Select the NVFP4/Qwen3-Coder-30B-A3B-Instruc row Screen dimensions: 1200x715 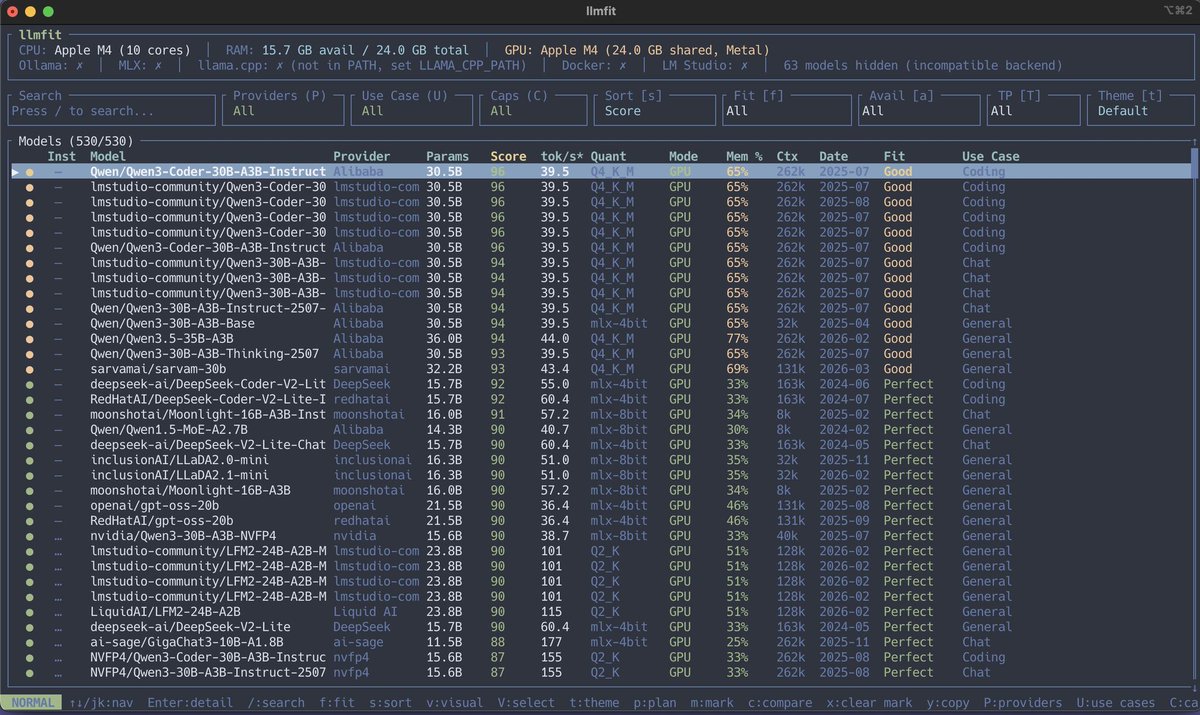click(601, 657)
